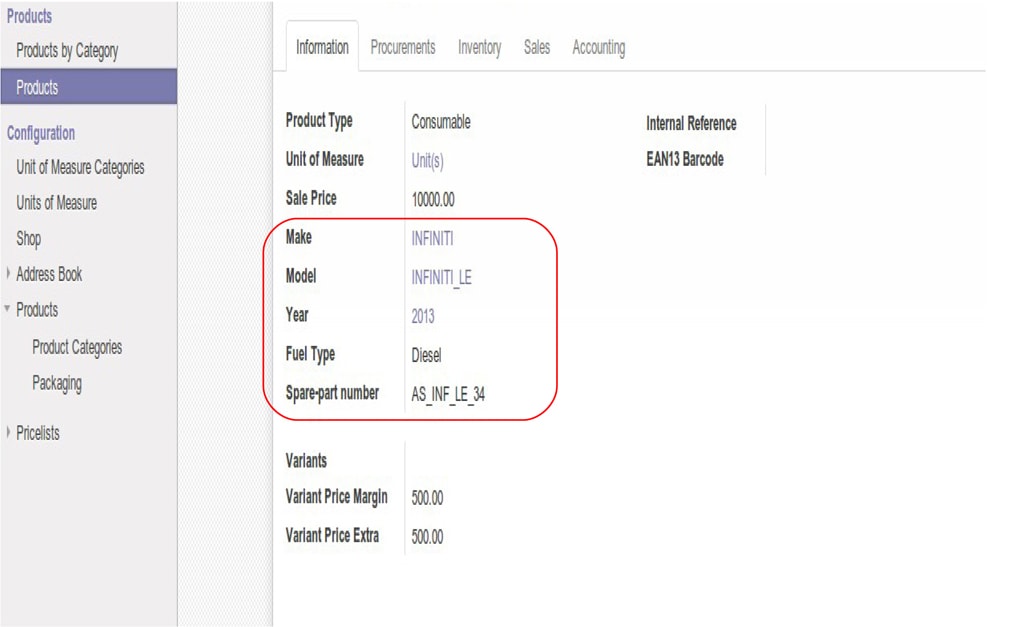Open the 2013 year link
Screen dimensions: 1015x627
point(423,316)
